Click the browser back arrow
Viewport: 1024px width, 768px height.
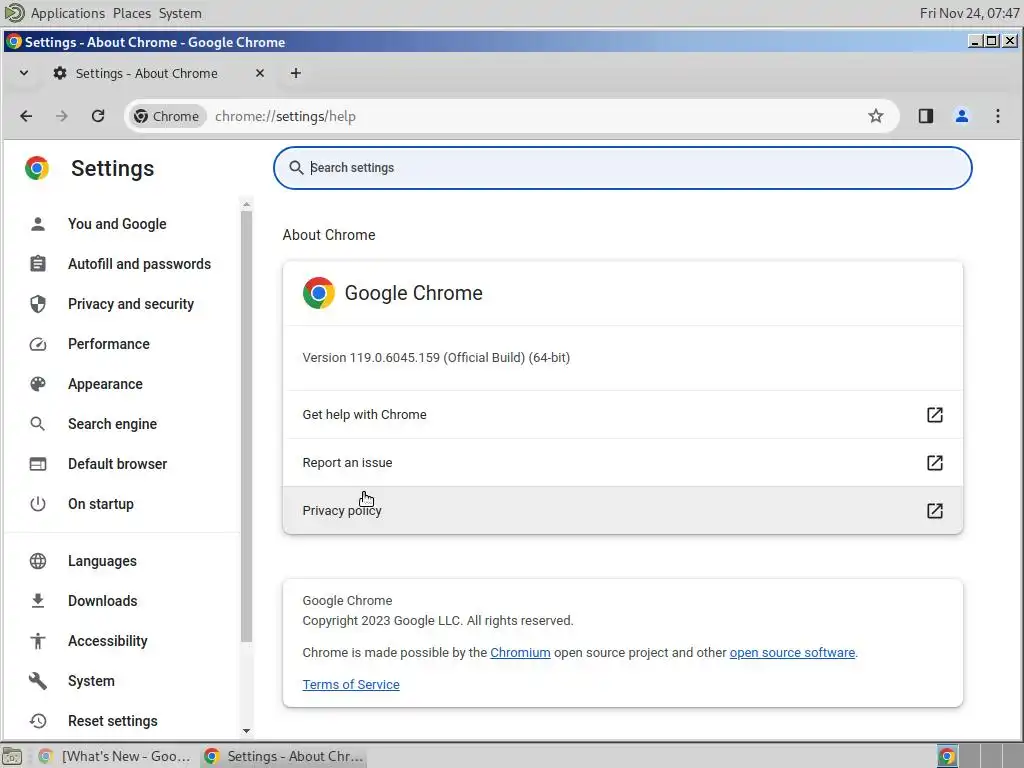pos(26,116)
